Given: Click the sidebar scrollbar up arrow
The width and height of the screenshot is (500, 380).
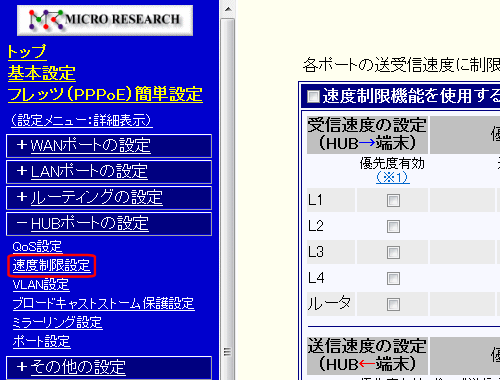Looking at the screenshot, I should (x=228, y=9).
